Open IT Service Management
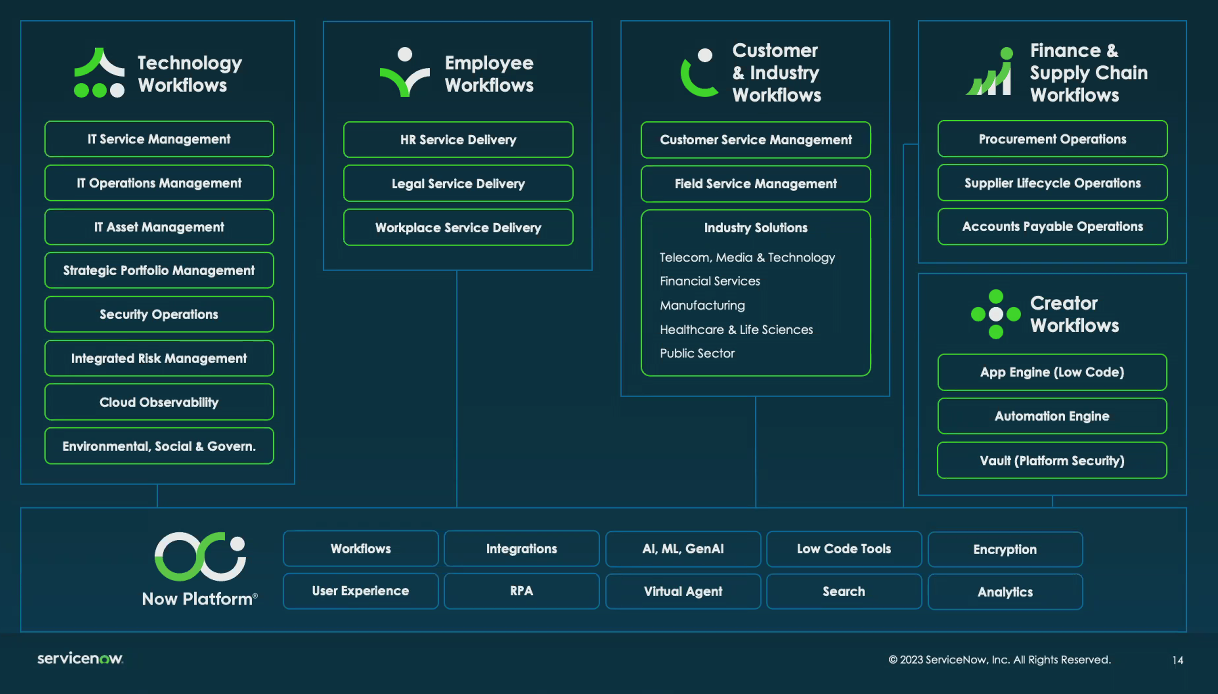This screenshot has height=694, width=1218. pos(158,139)
